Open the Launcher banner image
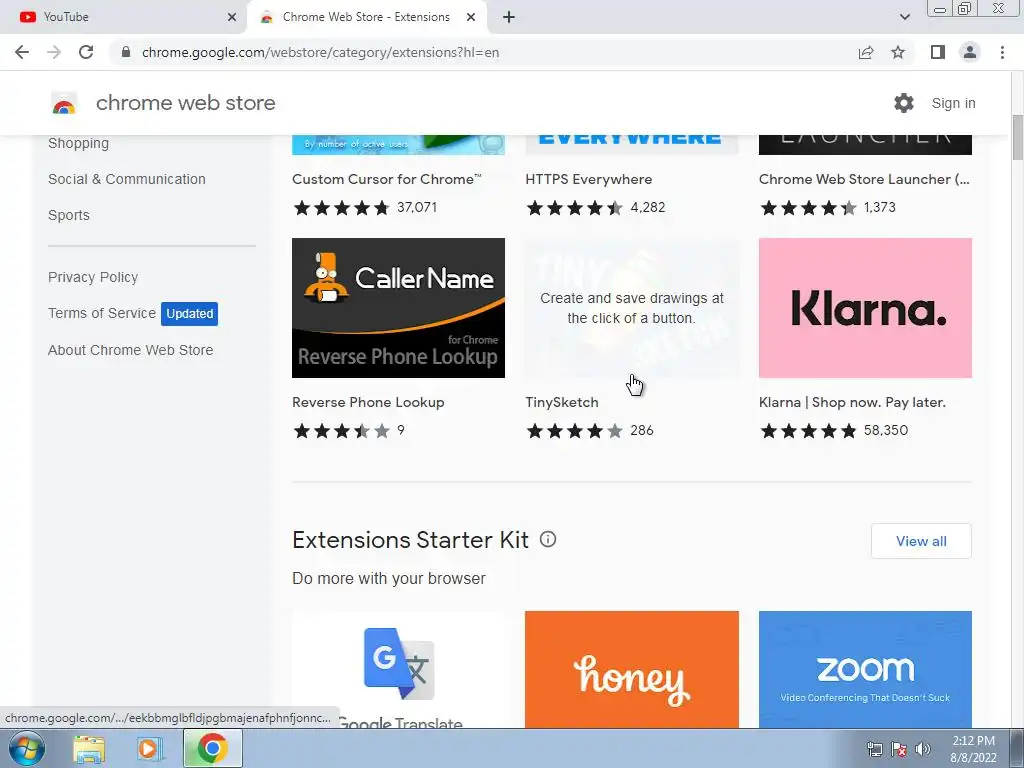The width and height of the screenshot is (1024, 768). point(865,144)
